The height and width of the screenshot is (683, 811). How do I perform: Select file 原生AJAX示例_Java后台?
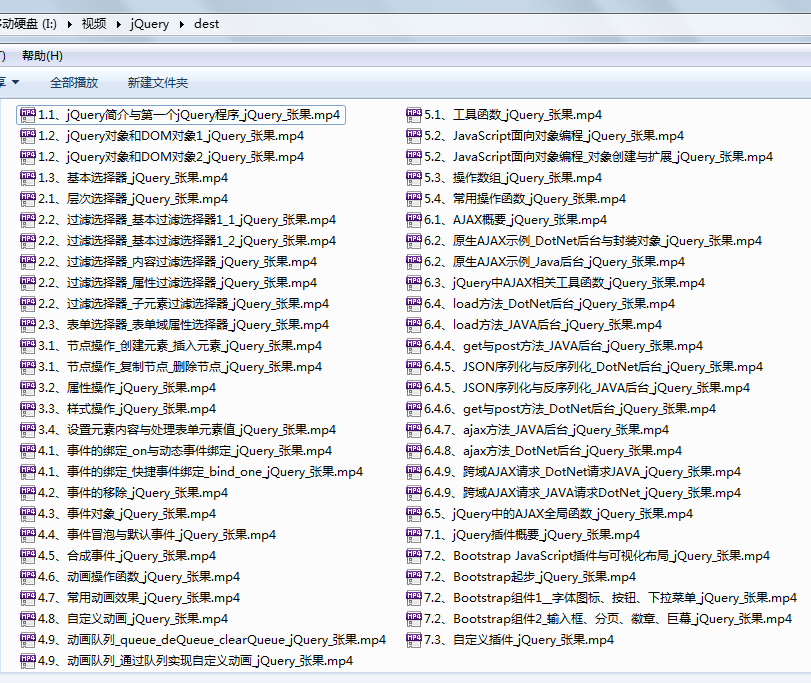click(x=546, y=262)
